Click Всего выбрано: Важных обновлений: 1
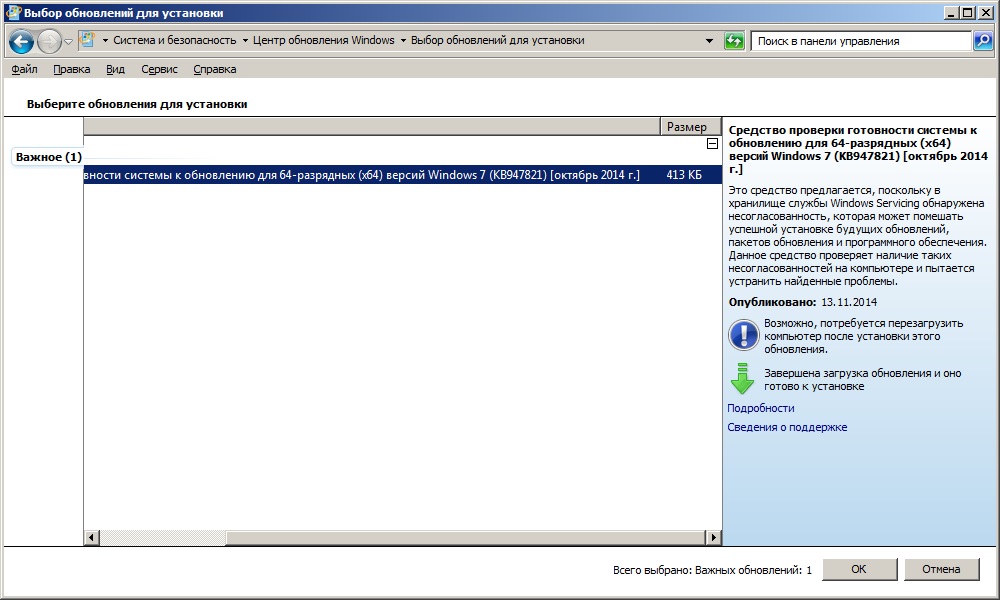Viewport: 1000px width, 600px height. coord(712,570)
